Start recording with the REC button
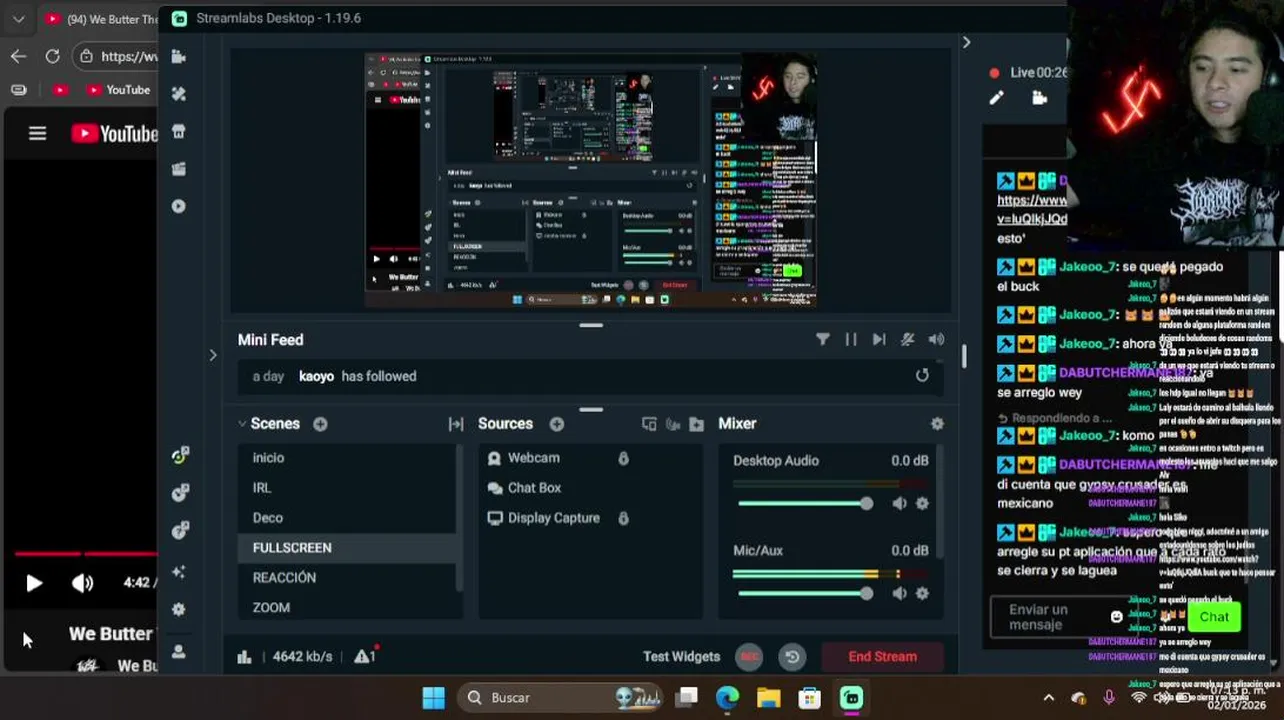This screenshot has width=1284, height=720. pyautogui.click(x=749, y=657)
